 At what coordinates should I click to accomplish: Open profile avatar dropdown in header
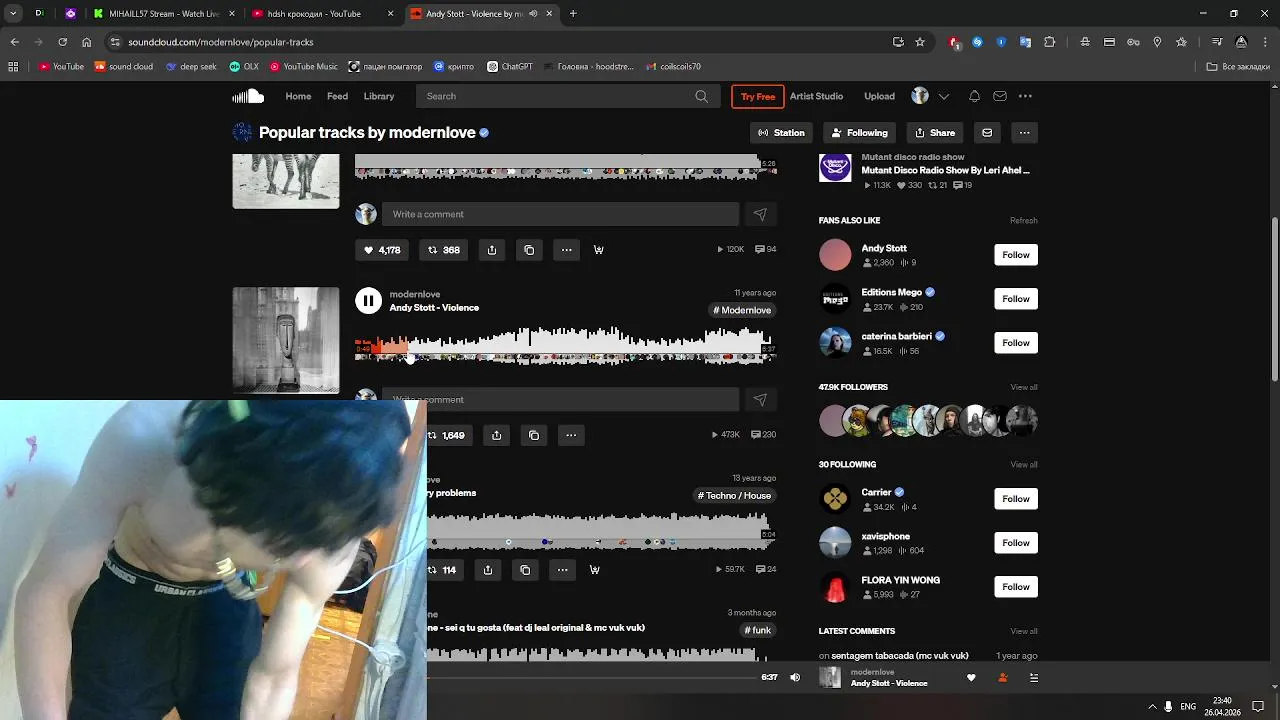coord(933,96)
